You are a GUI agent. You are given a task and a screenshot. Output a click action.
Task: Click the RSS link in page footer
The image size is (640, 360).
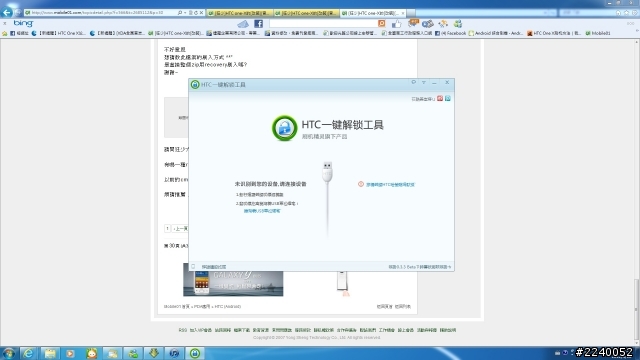point(182,330)
